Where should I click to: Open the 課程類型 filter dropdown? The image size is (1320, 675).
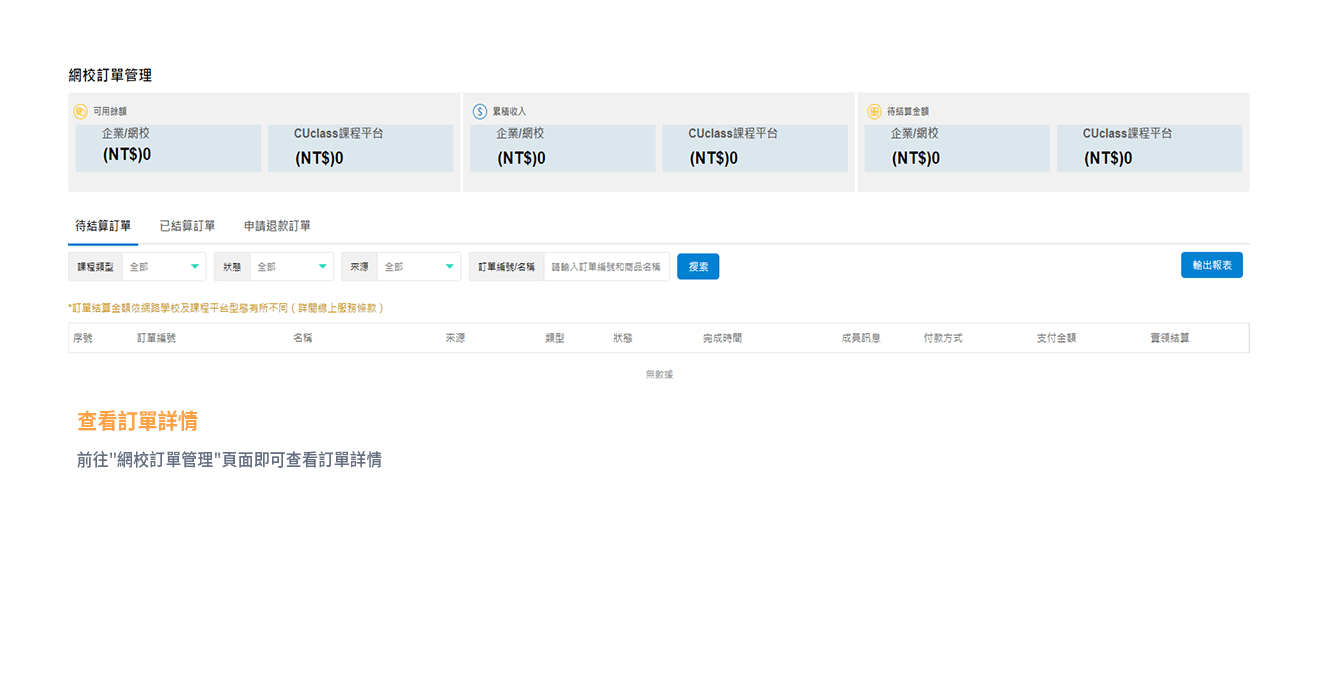(160, 267)
